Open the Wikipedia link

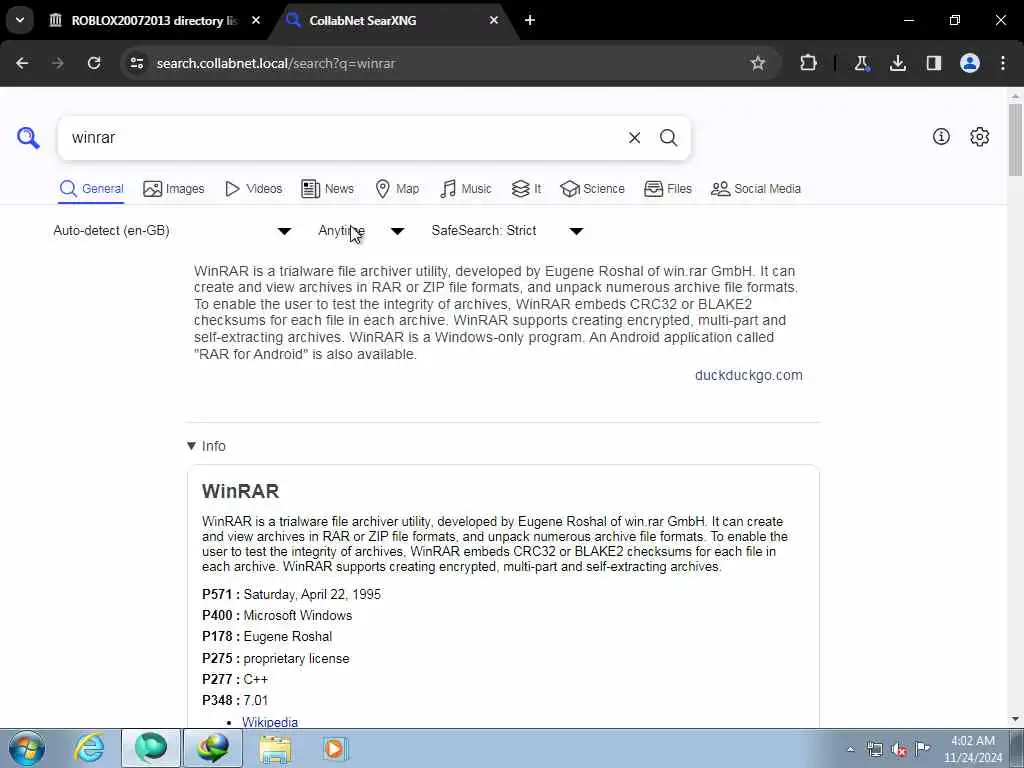point(270,722)
